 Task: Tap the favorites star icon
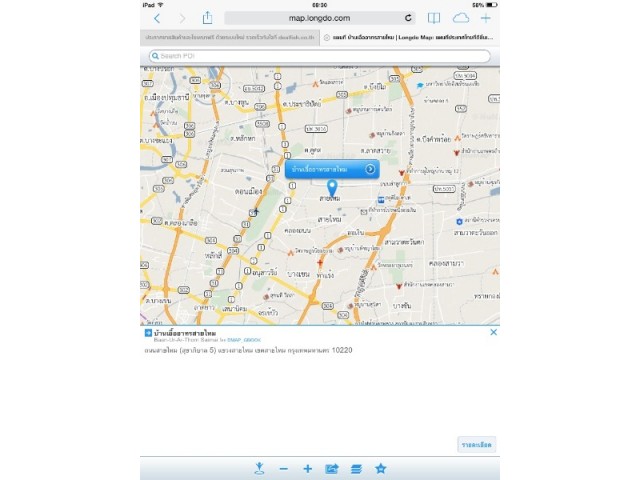pos(380,468)
